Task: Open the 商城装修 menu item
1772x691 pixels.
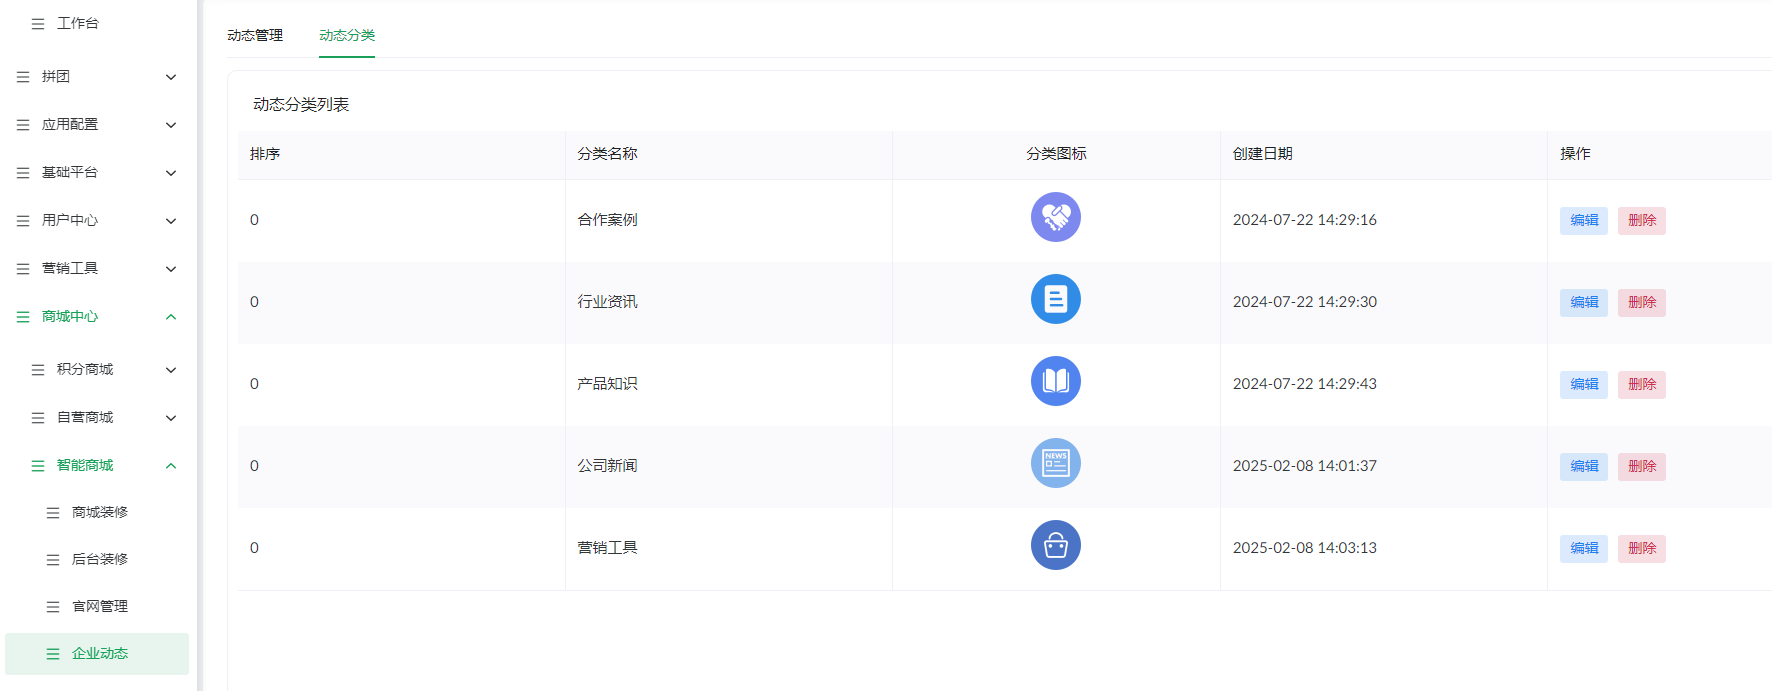Action: tap(100, 512)
